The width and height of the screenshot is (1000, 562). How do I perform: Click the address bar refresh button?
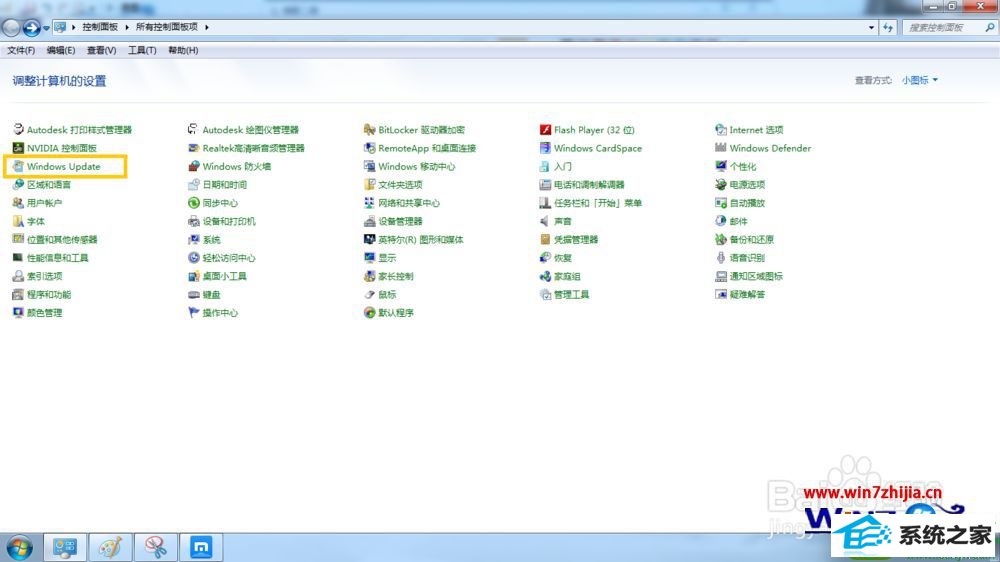888,27
